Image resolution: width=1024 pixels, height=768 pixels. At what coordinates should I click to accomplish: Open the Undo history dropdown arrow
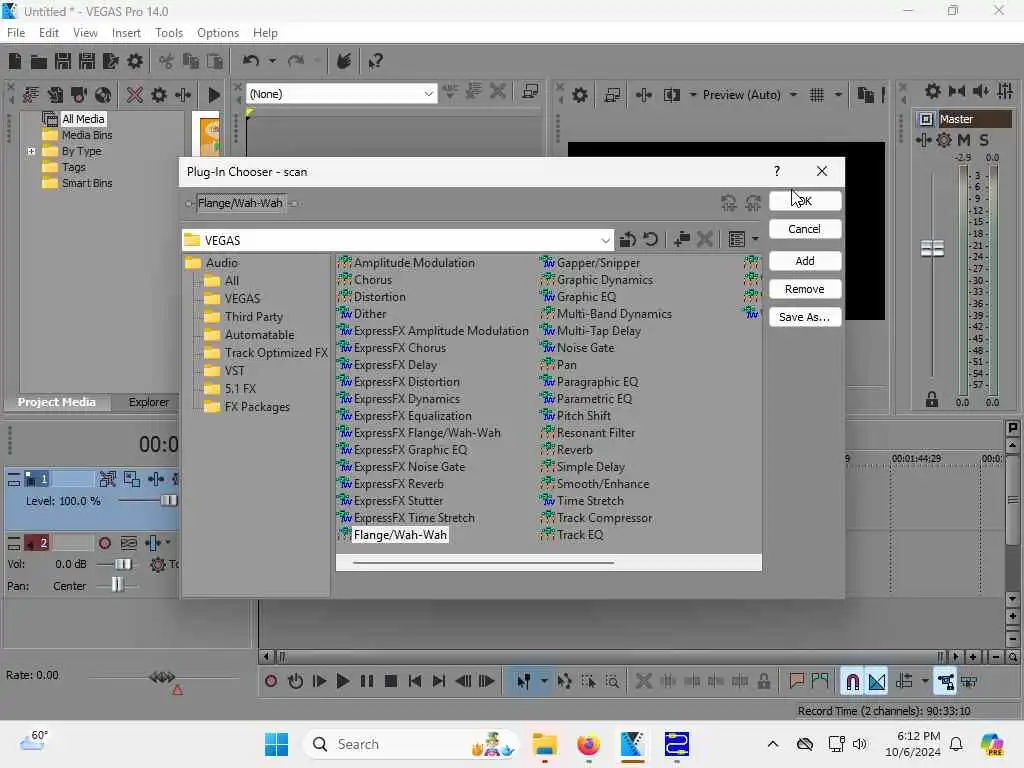click(x=272, y=61)
